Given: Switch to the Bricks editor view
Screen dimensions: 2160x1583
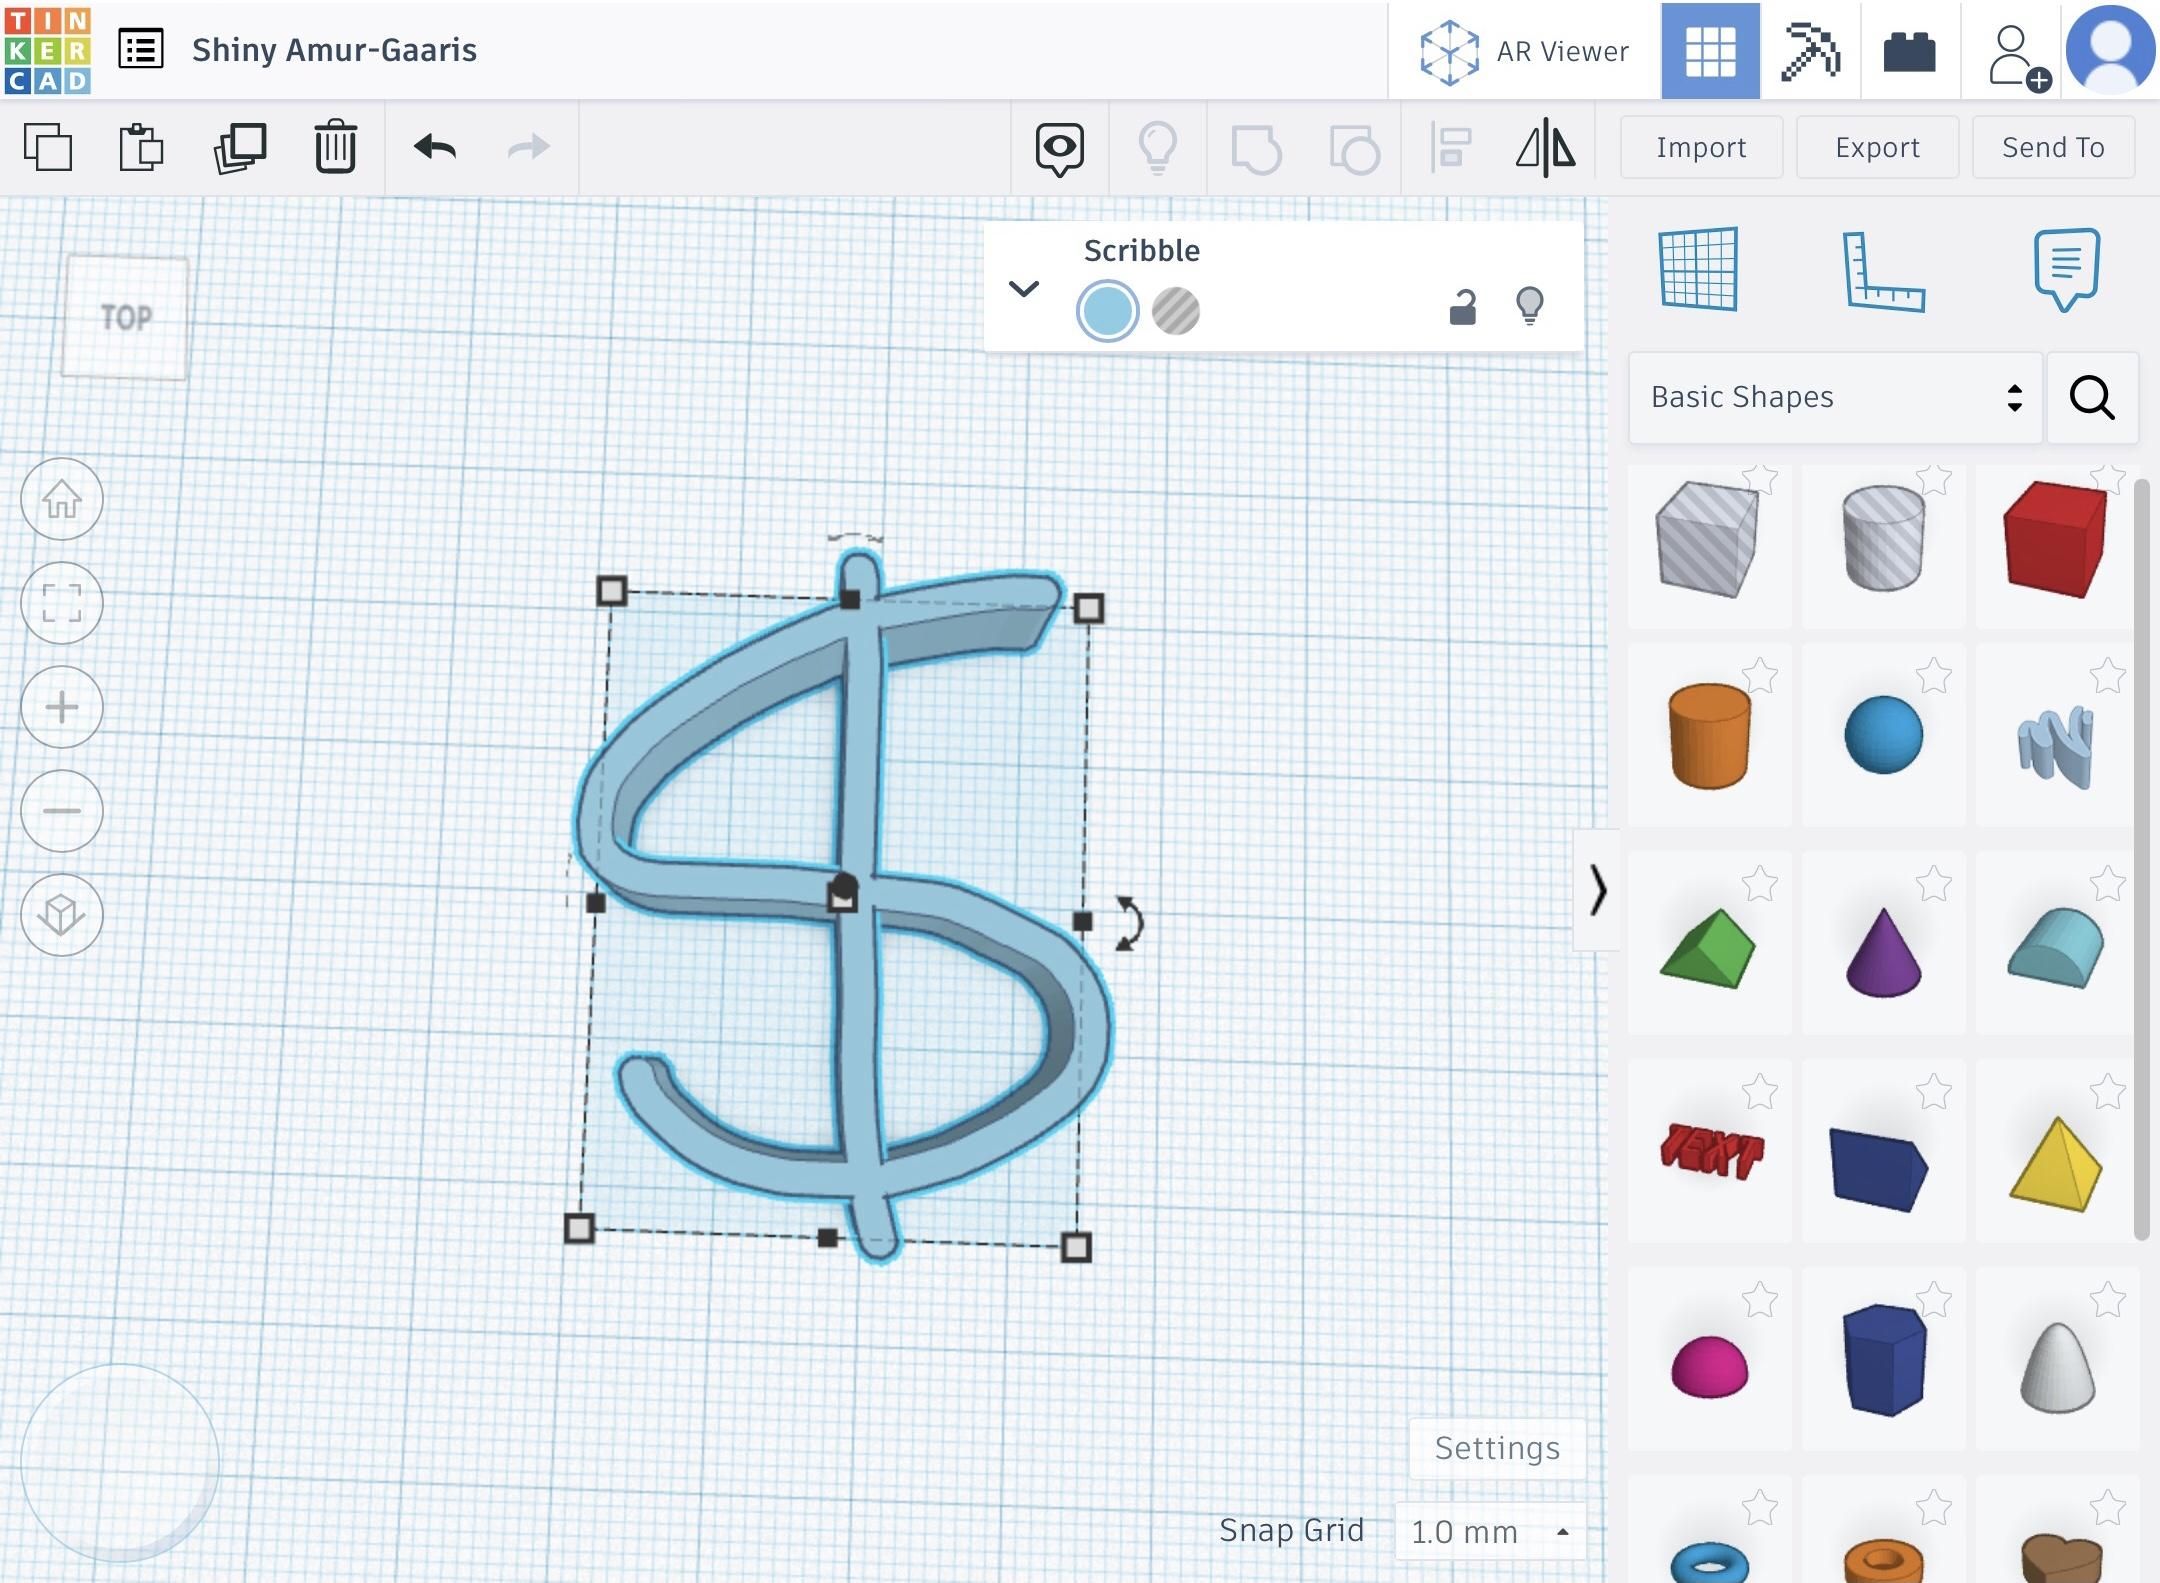Looking at the screenshot, I should click(x=1910, y=50).
